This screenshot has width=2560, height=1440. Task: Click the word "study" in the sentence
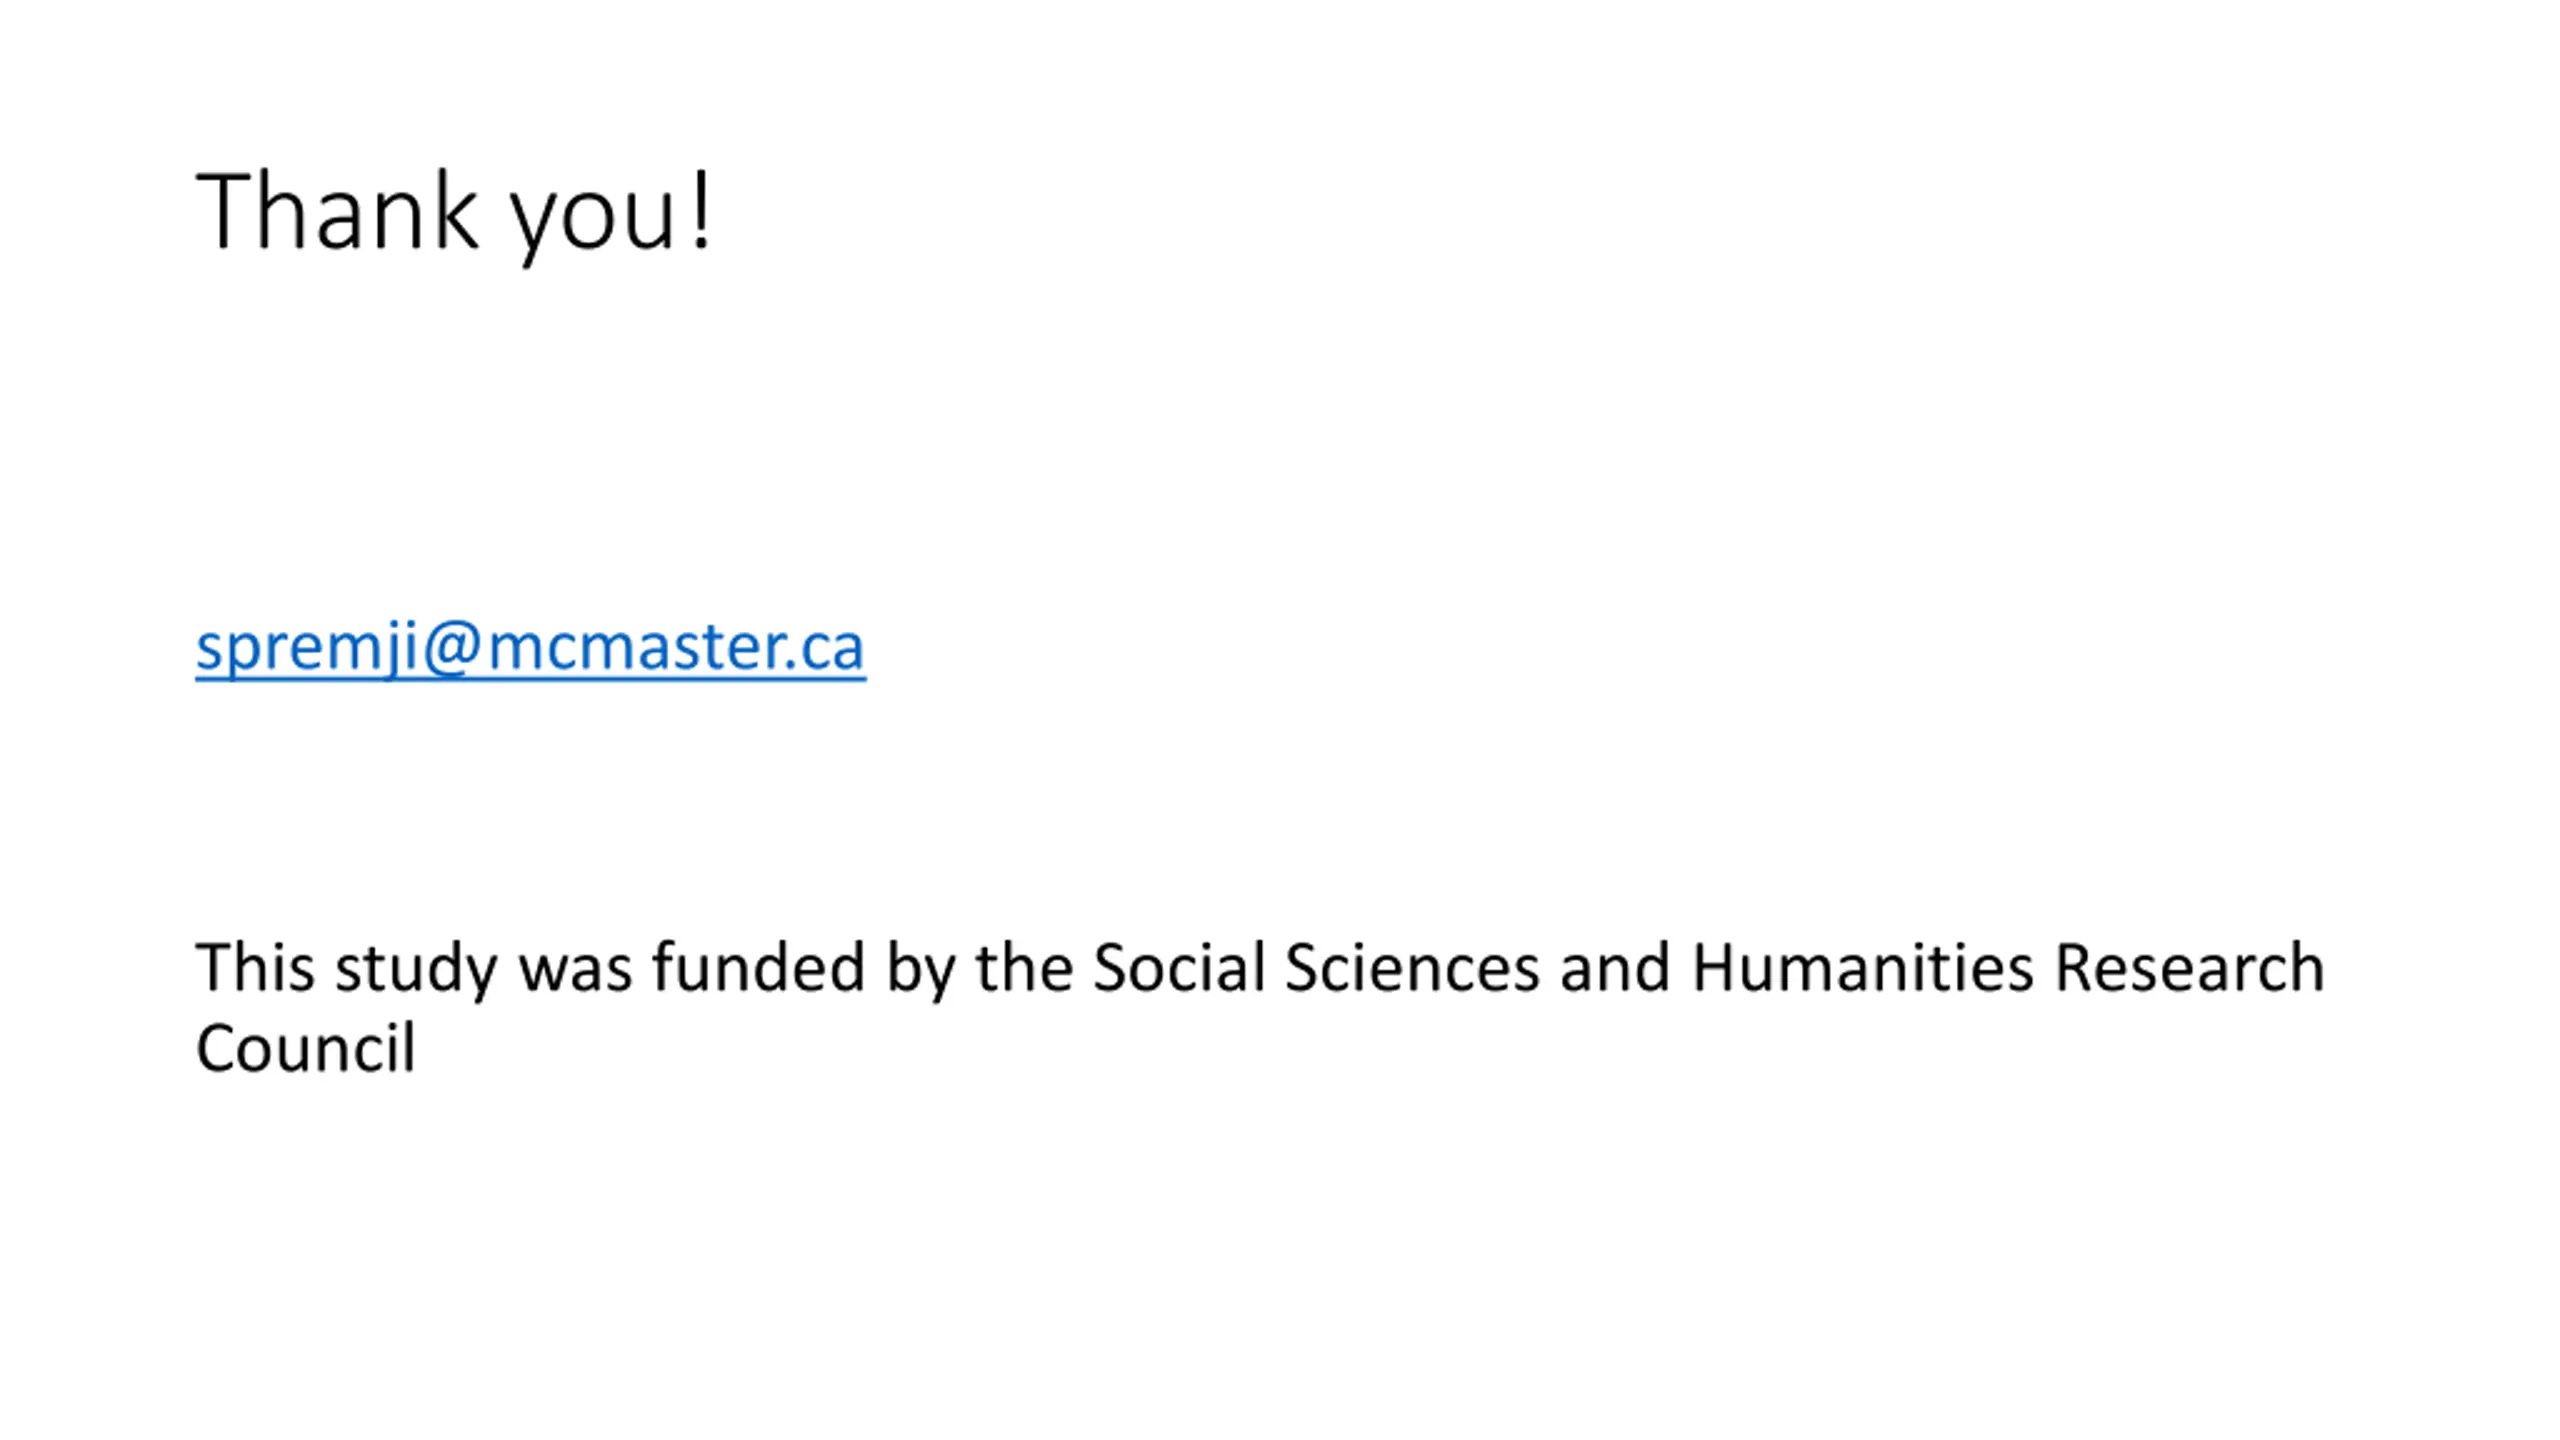[x=417, y=970]
